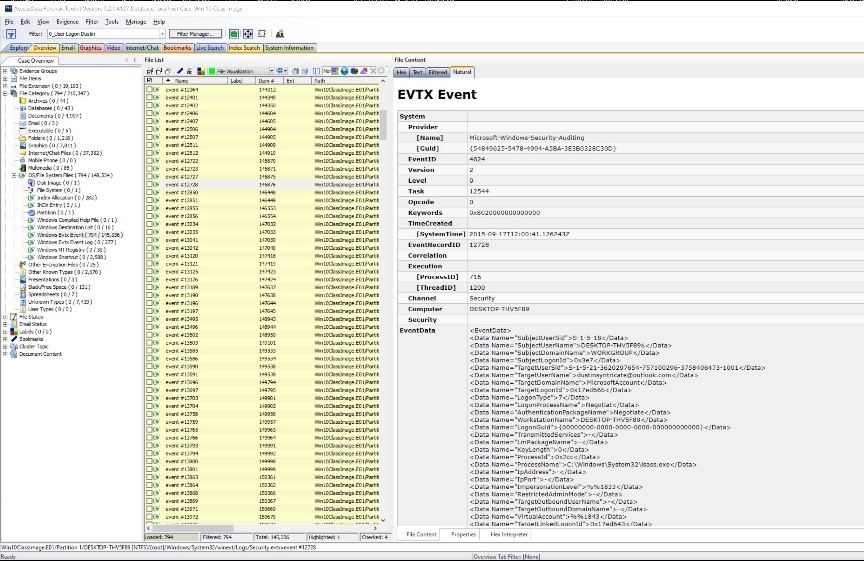Check the box for event #12850
The image size is (864, 561).
click(x=149, y=192)
